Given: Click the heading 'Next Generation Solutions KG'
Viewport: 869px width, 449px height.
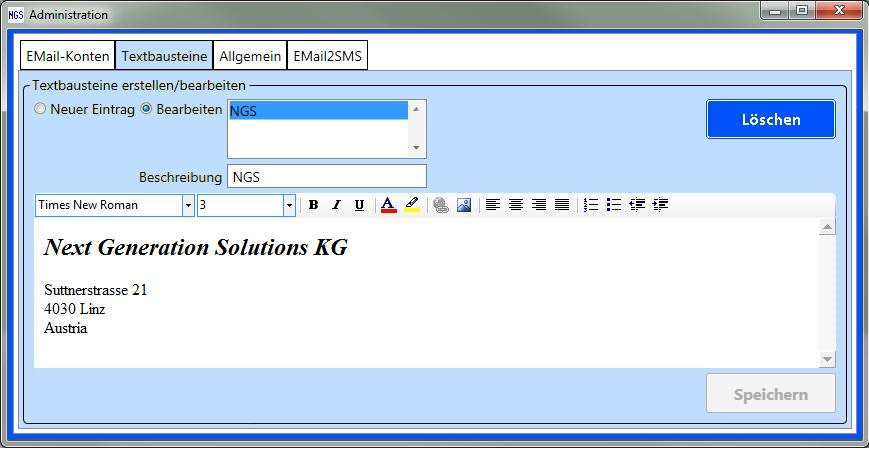Looking at the screenshot, I should pos(196,248).
